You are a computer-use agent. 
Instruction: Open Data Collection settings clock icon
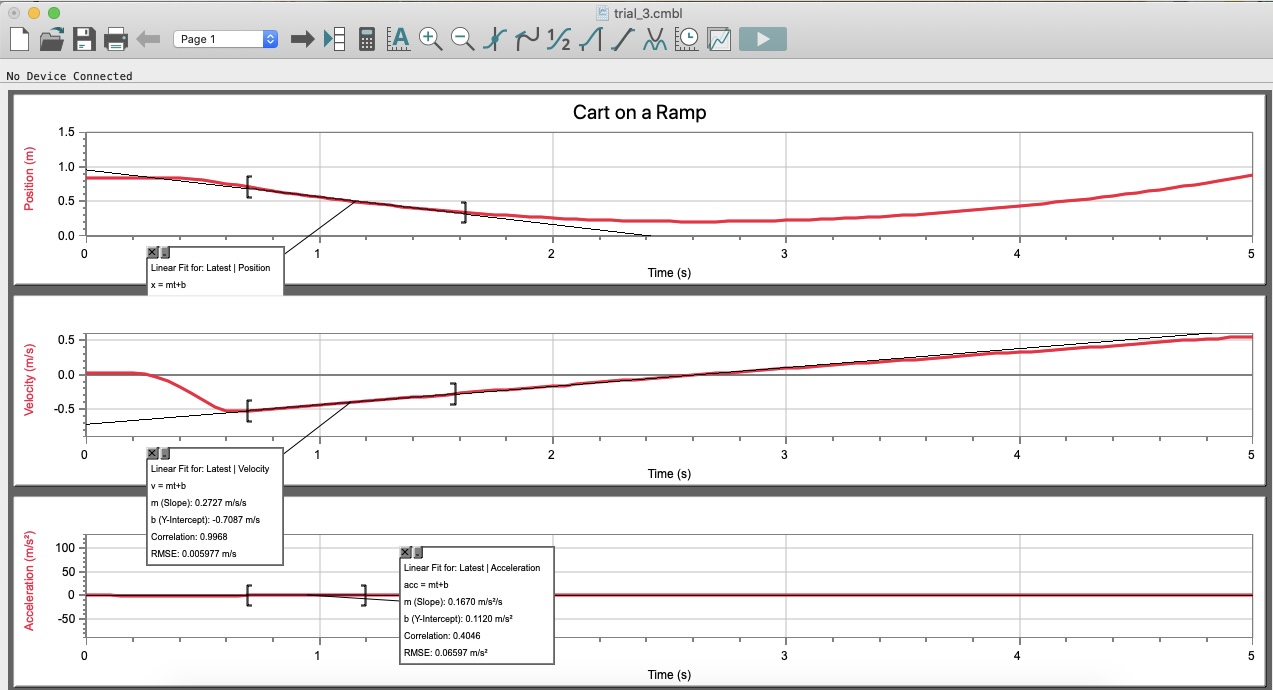pos(688,39)
